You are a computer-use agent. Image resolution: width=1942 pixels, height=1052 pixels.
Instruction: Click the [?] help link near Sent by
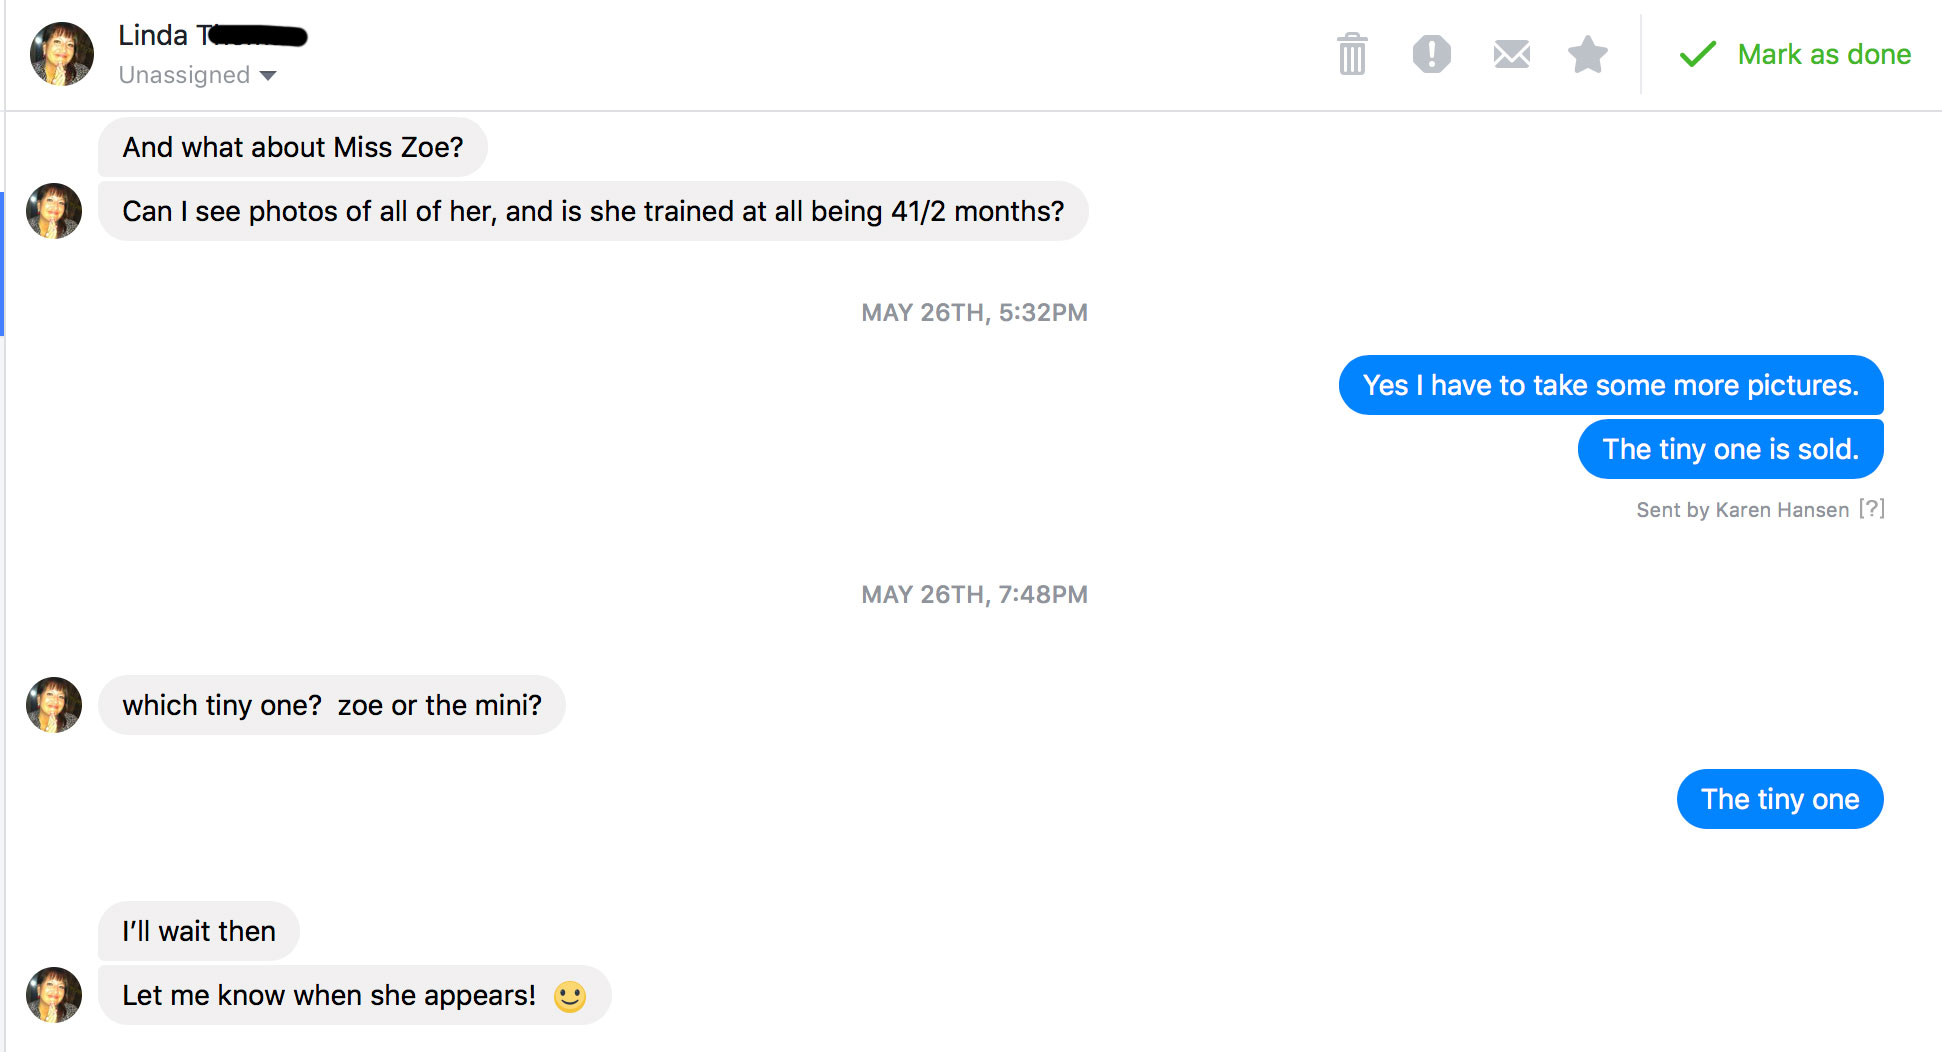[x=1871, y=509]
